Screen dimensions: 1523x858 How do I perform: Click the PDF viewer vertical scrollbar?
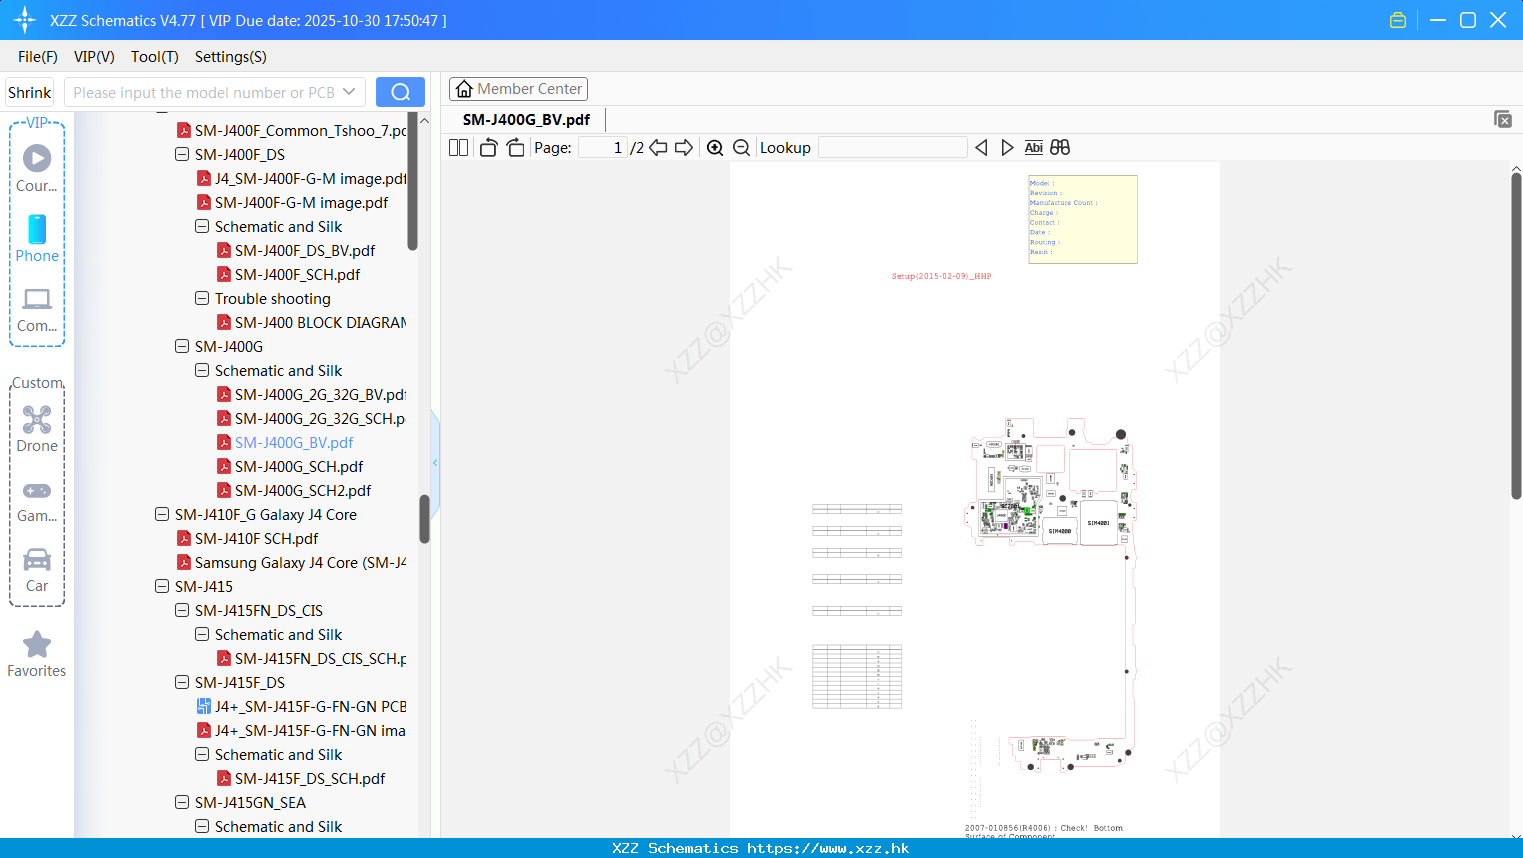(1516, 335)
